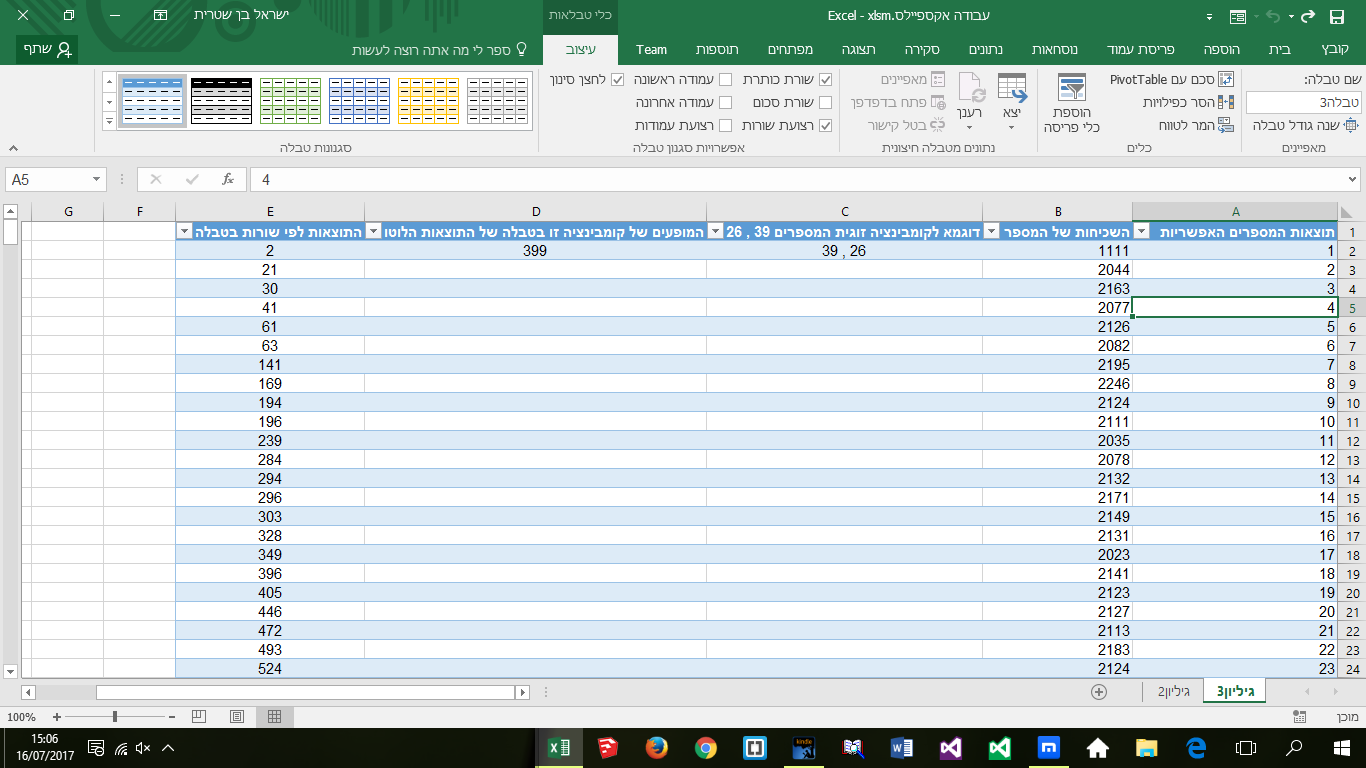Click the Summarize with PivotTable icon
The image size is (1366, 768).
click(1225, 79)
